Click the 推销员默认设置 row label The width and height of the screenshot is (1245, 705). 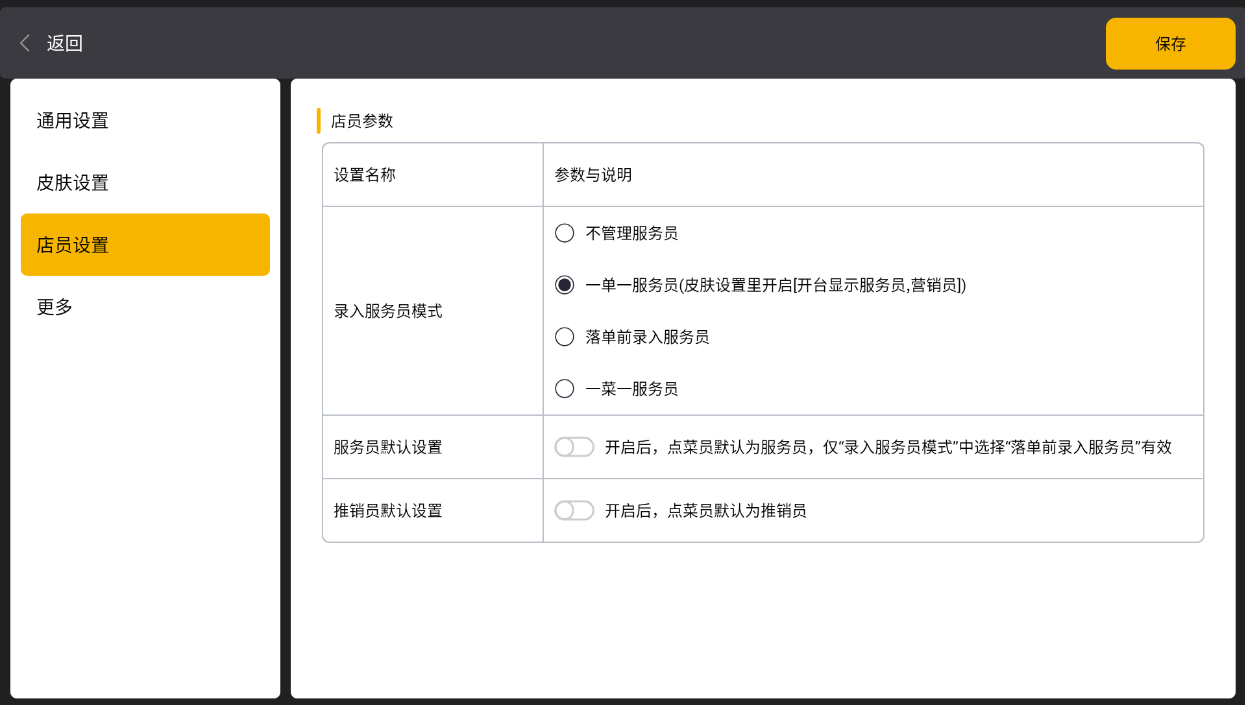point(388,511)
